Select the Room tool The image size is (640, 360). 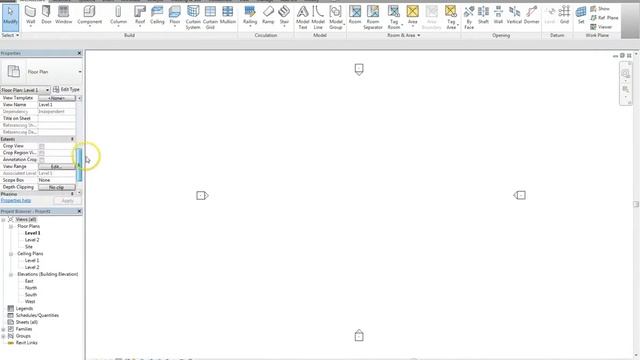[x=355, y=16]
